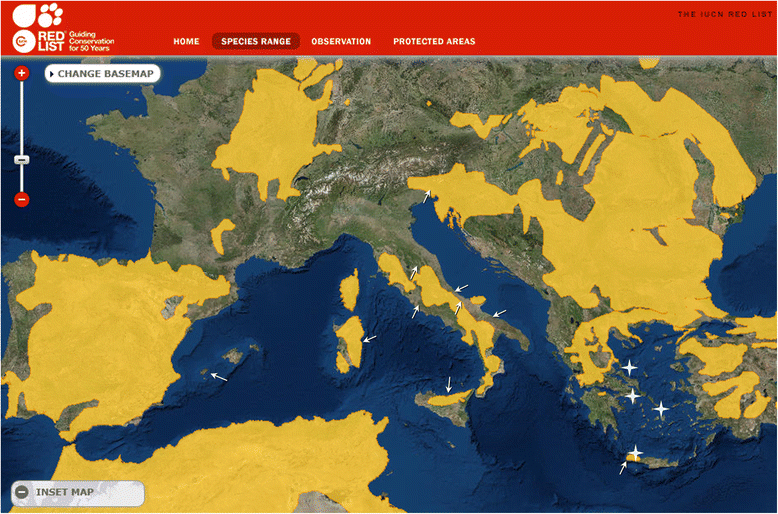
Task: Click 'The IUCN Red List' header text
Action: tap(725, 14)
